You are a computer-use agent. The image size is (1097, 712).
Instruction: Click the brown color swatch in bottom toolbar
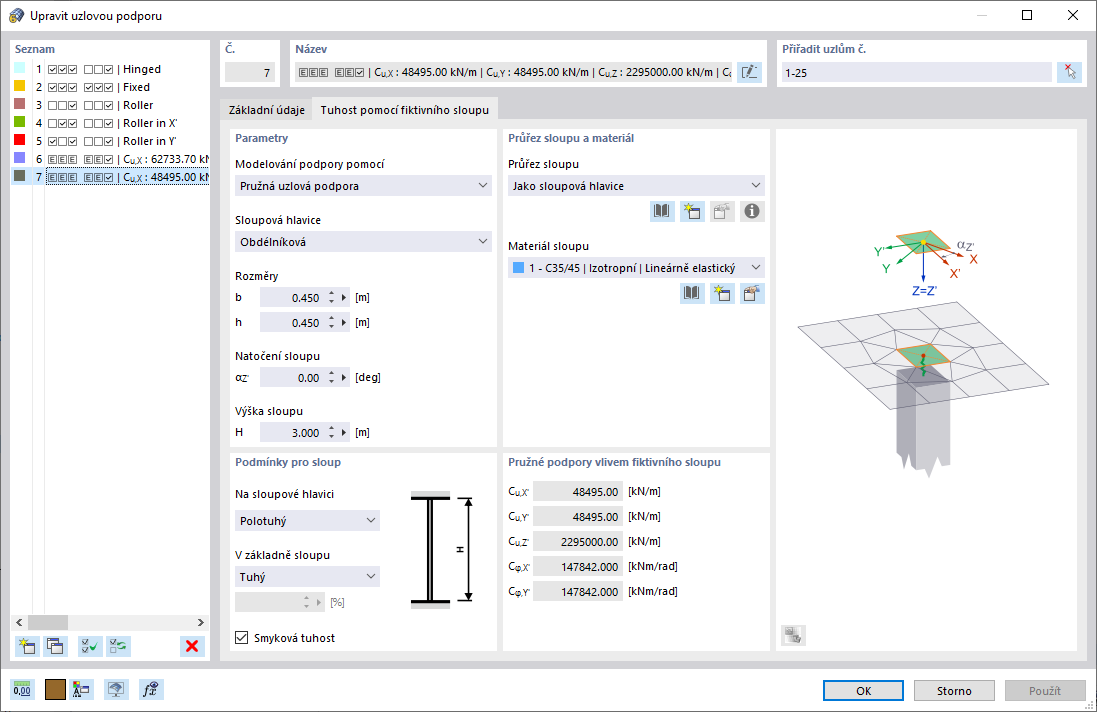pyautogui.click(x=55, y=690)
